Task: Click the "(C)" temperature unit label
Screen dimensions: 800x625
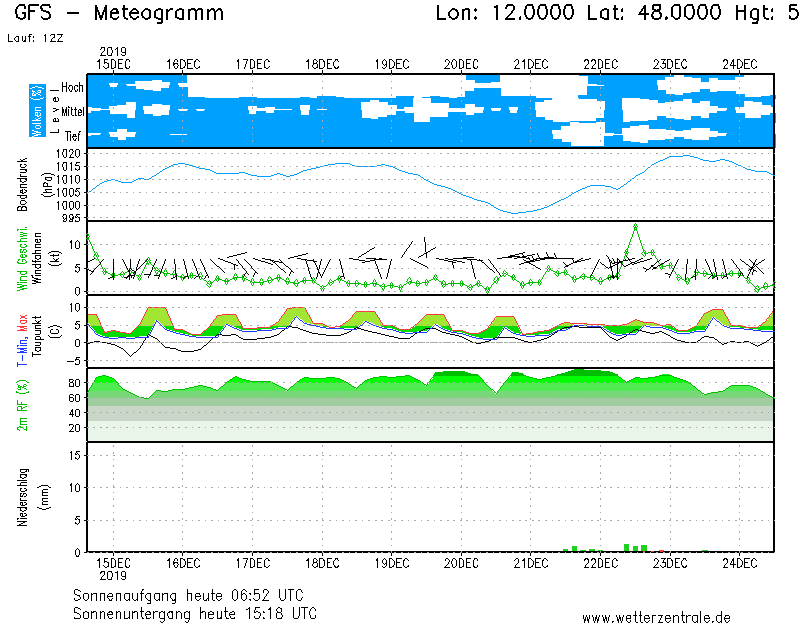Action: pos(56,332)
